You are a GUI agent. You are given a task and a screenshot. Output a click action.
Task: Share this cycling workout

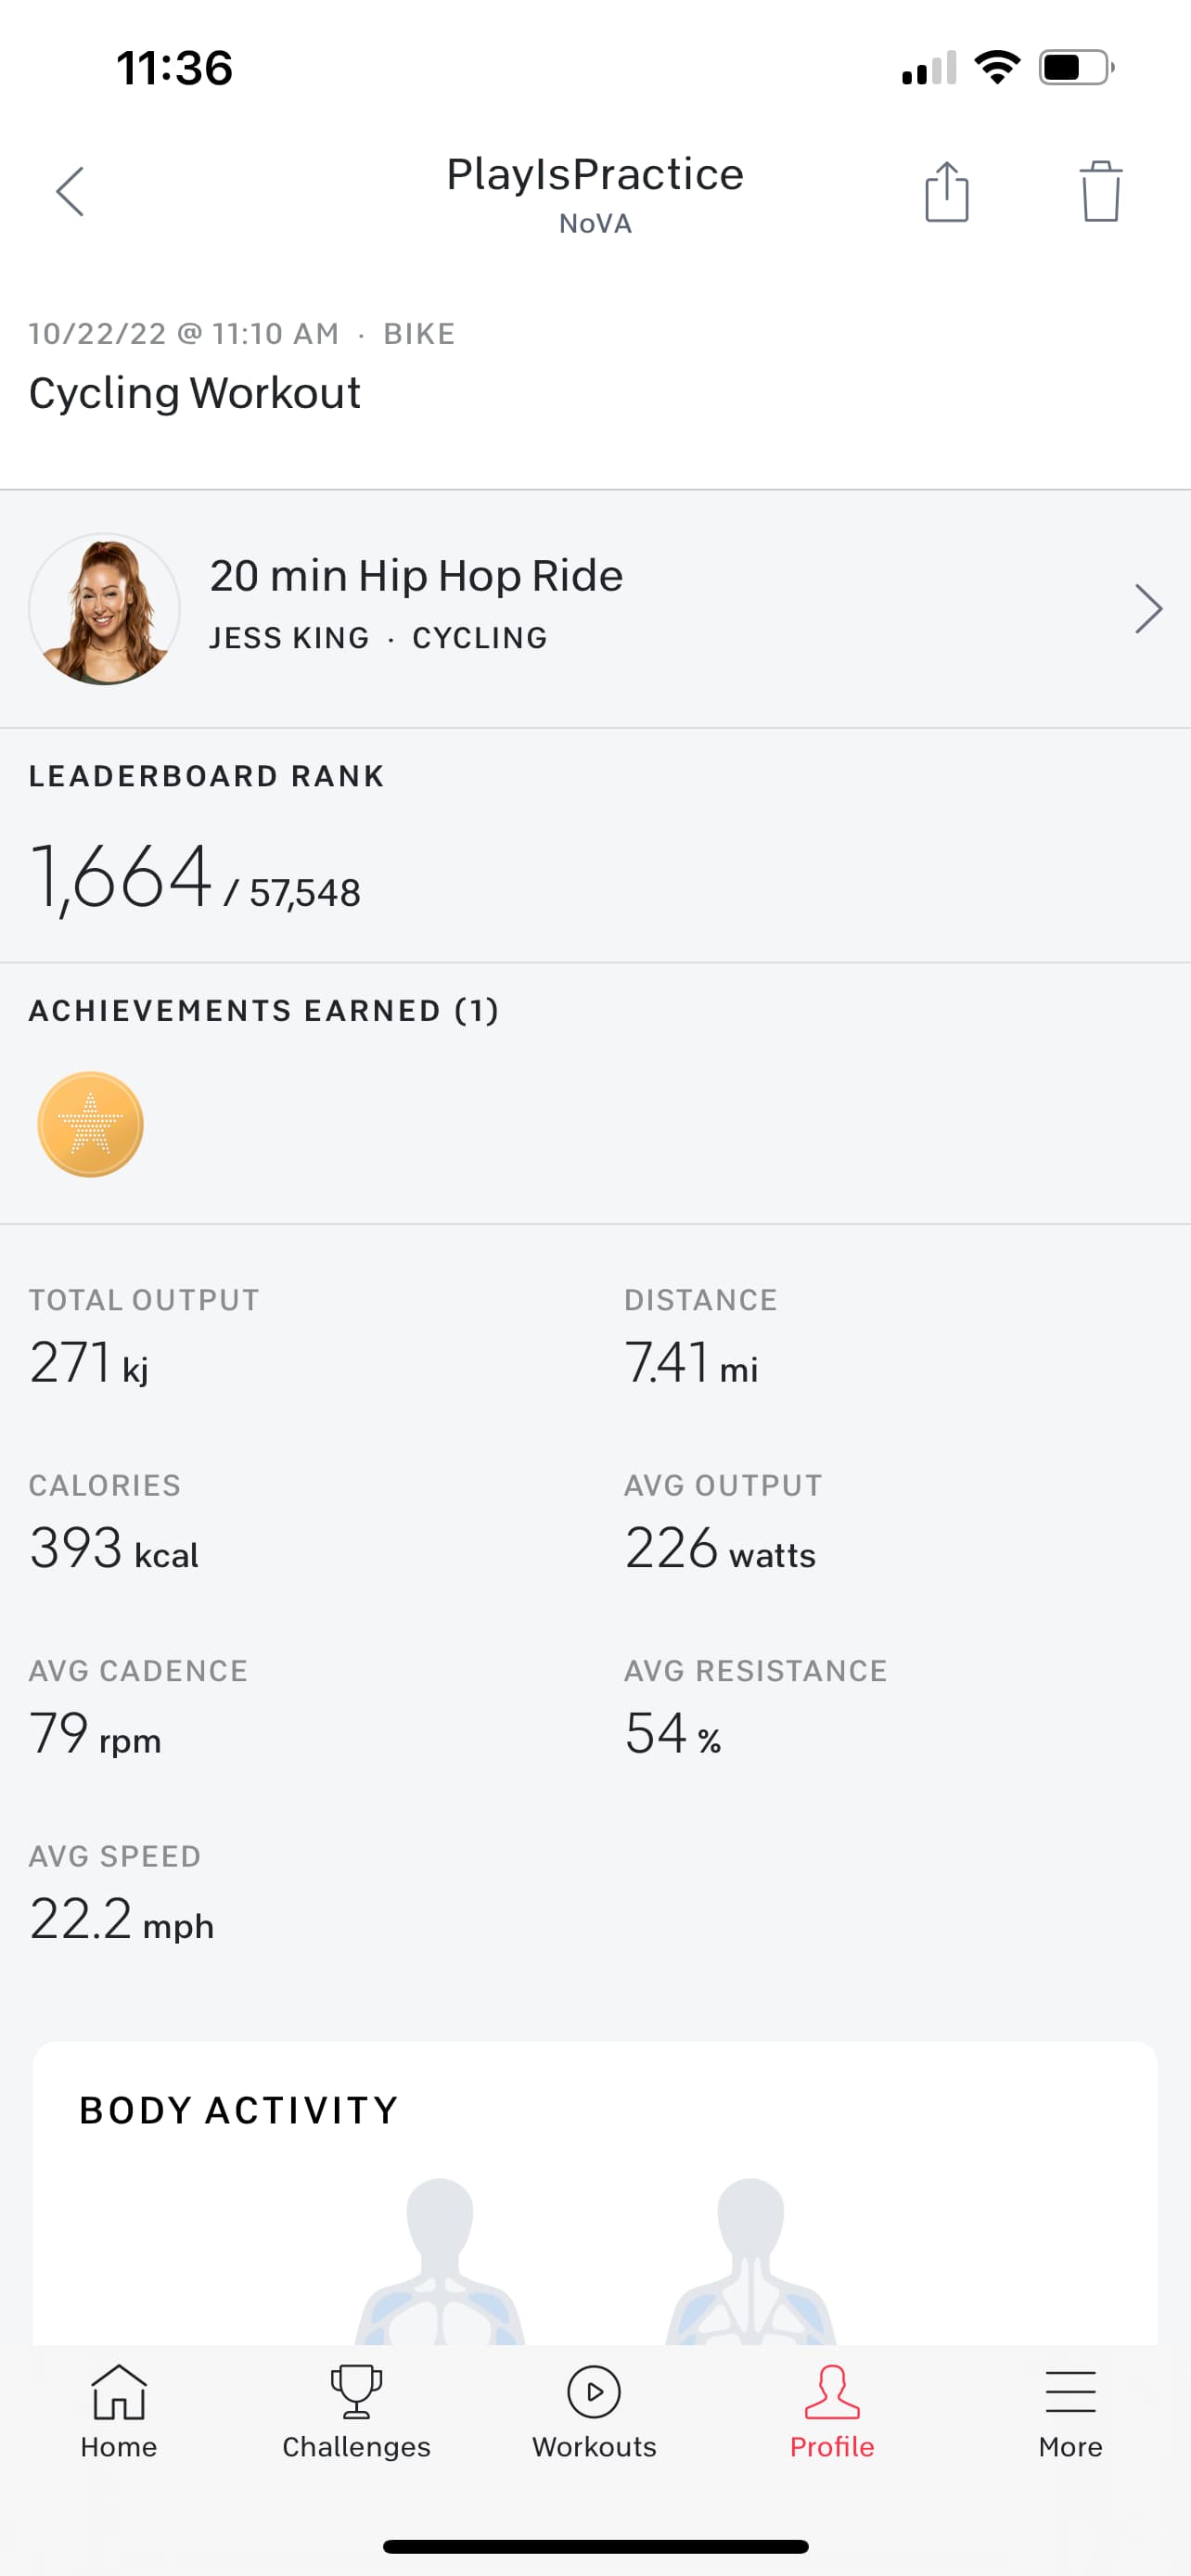[x=946, y=191]
